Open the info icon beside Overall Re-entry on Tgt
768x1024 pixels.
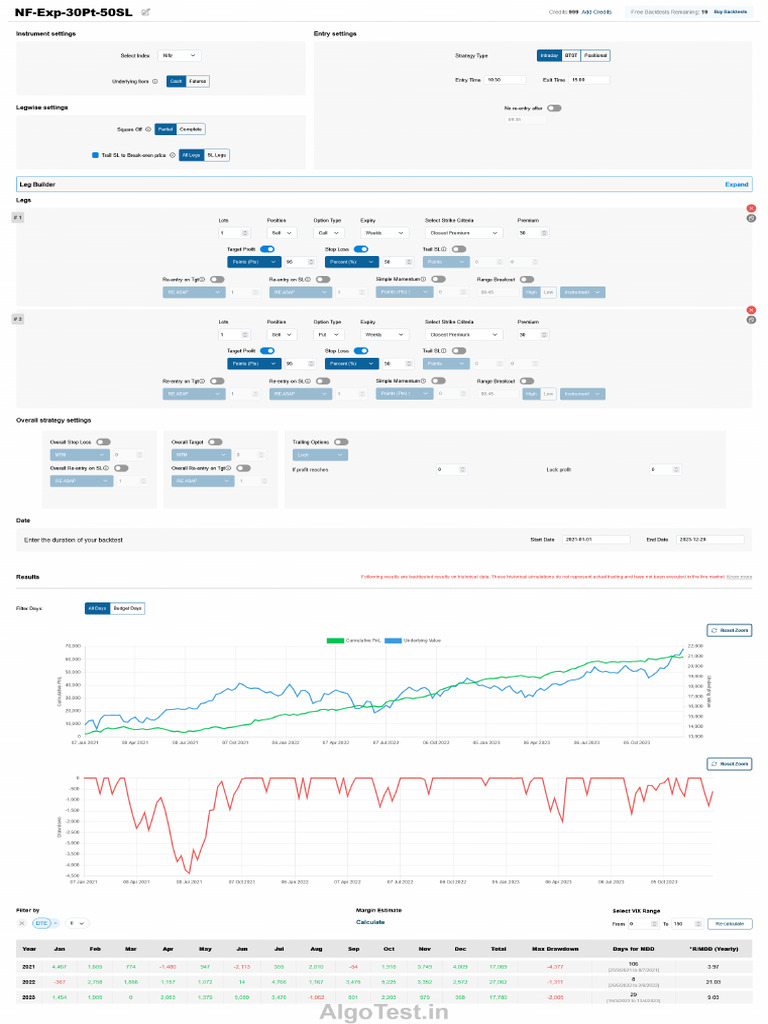tap(229, 468)
